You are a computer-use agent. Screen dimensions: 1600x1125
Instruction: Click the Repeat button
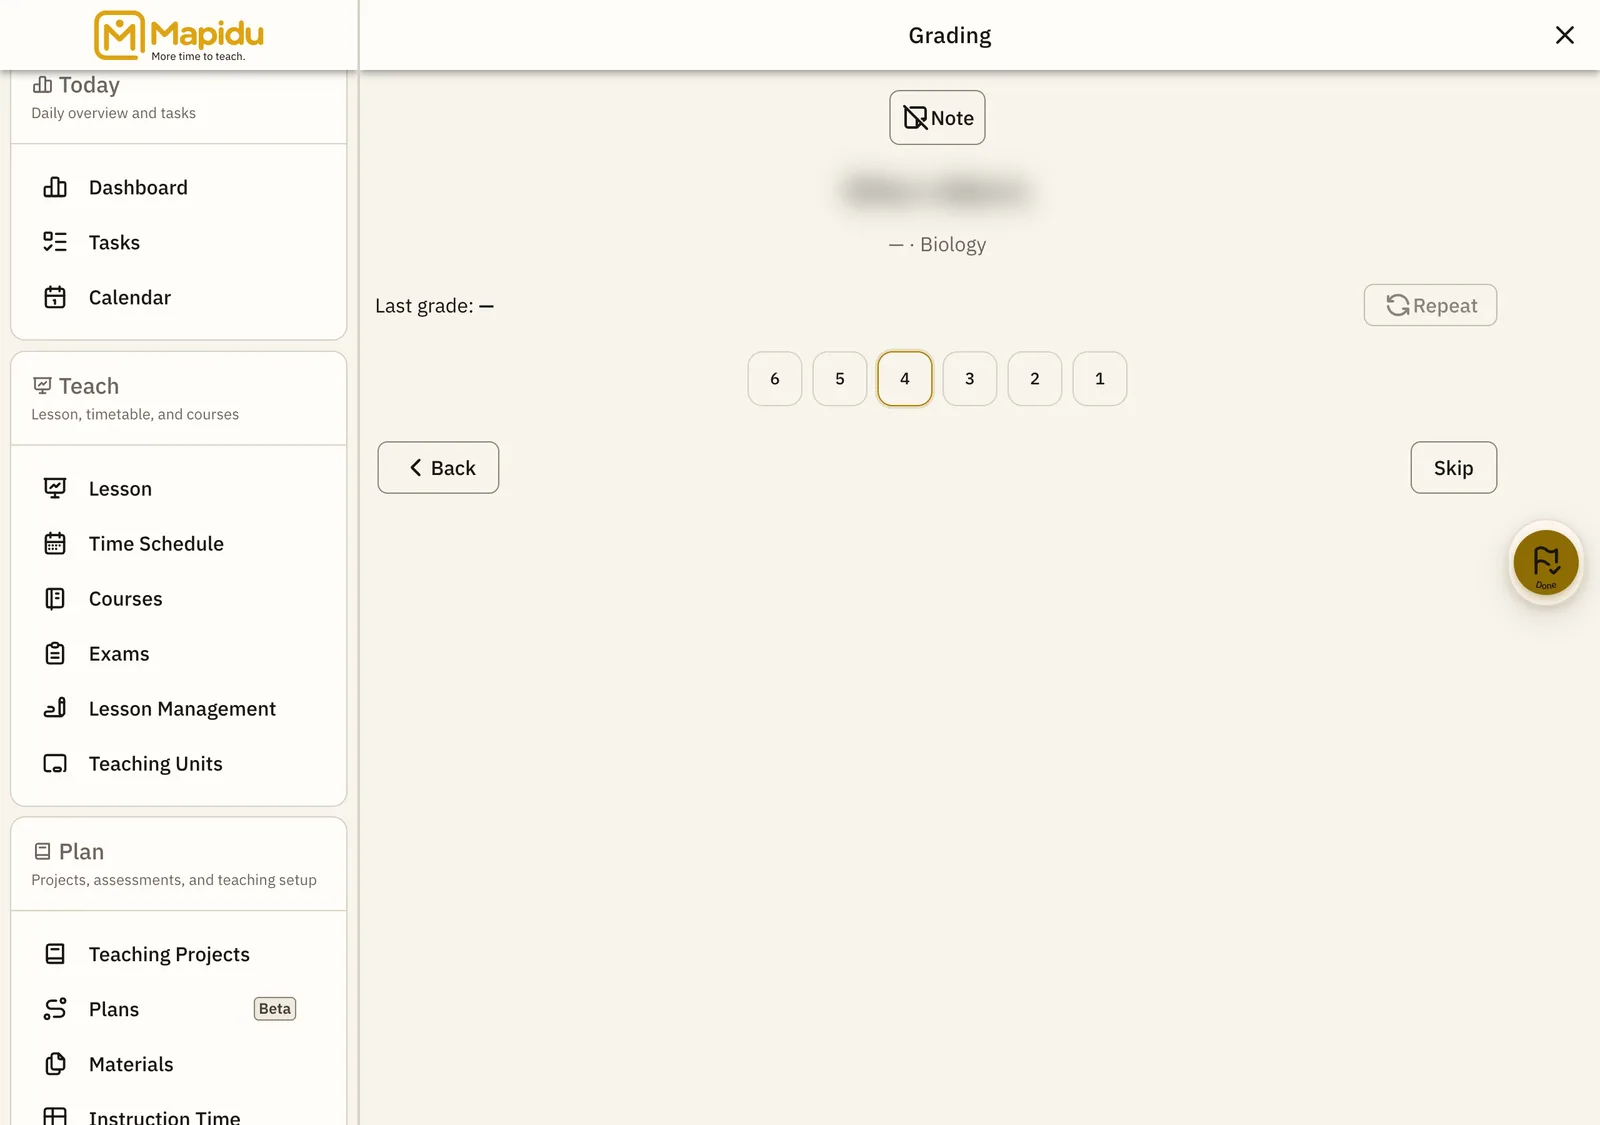click(x=1430, y=305)
